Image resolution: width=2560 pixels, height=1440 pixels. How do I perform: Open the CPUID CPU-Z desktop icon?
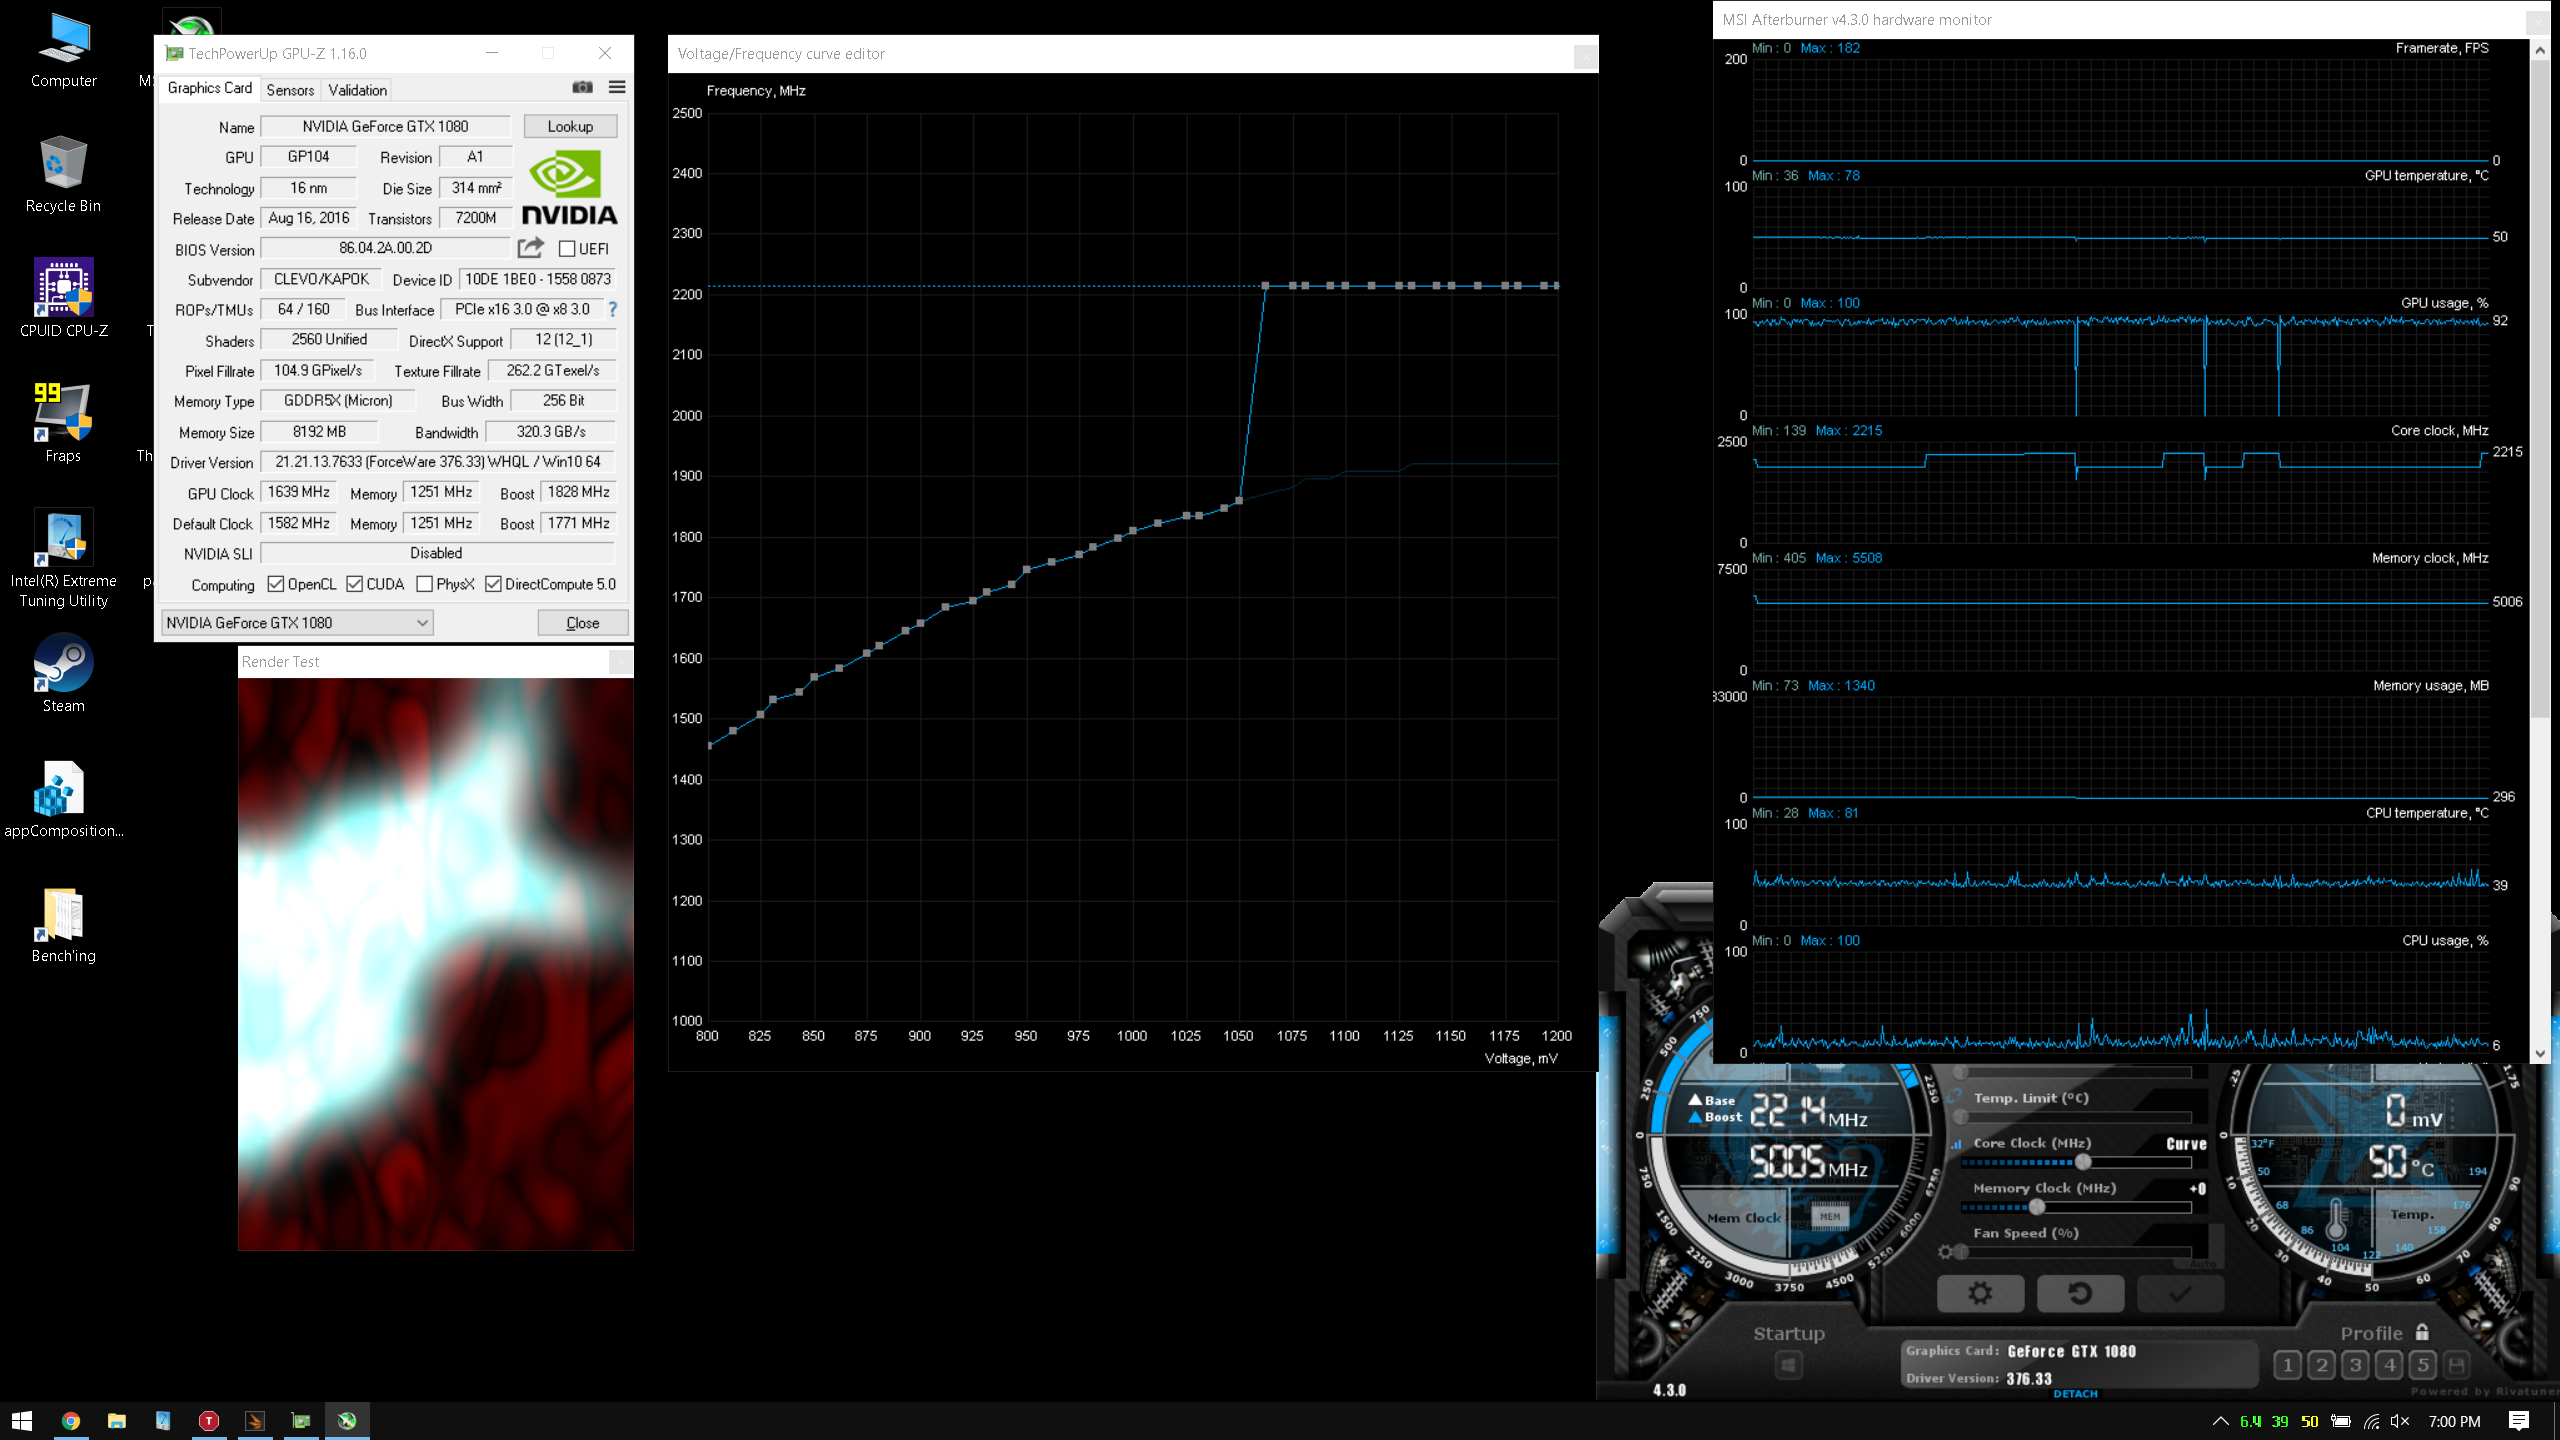tap(63, 299)
